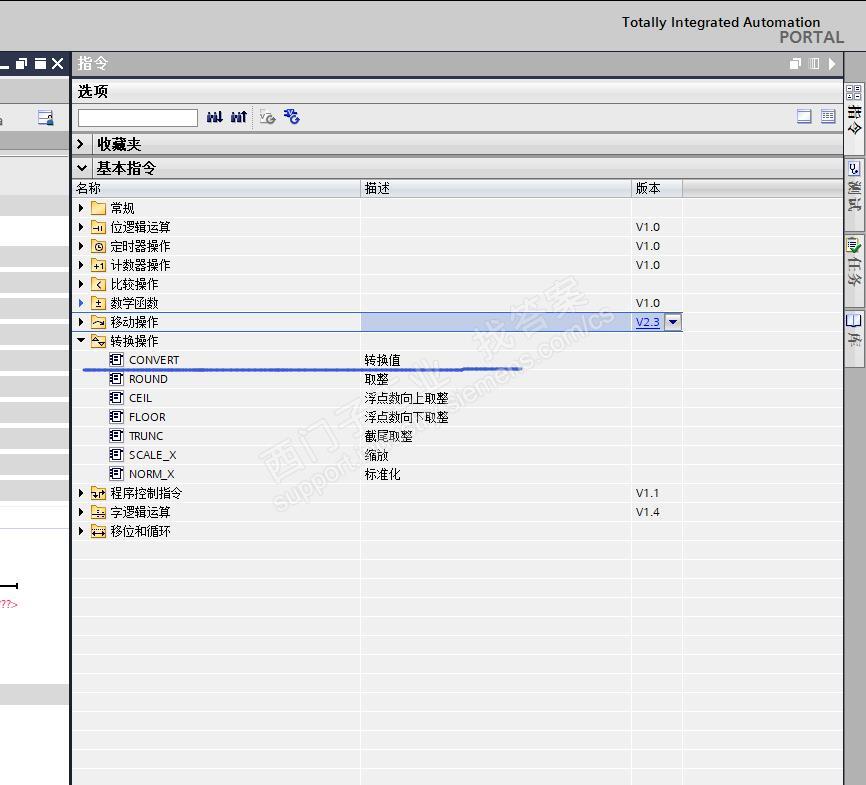The width and height of the screenshot is (866, 785).
Task: Expand the 比较操作 folder
Action: coord(81,284)
